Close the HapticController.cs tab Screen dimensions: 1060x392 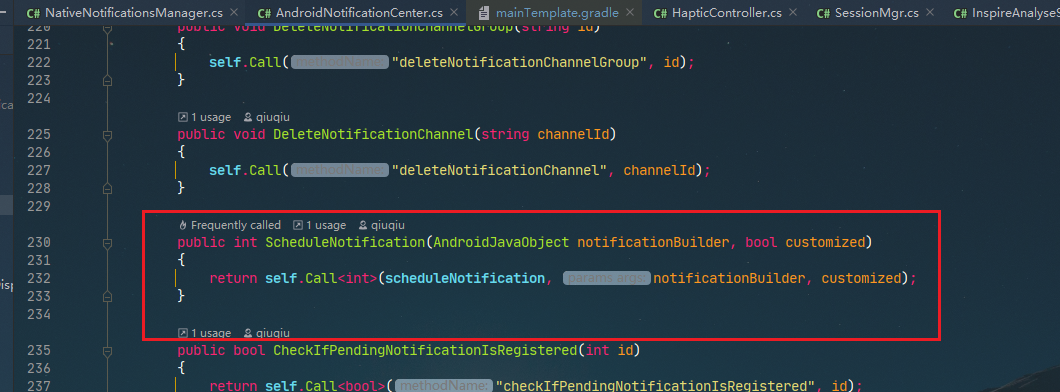pyautogui.click(x=792, y=12)
